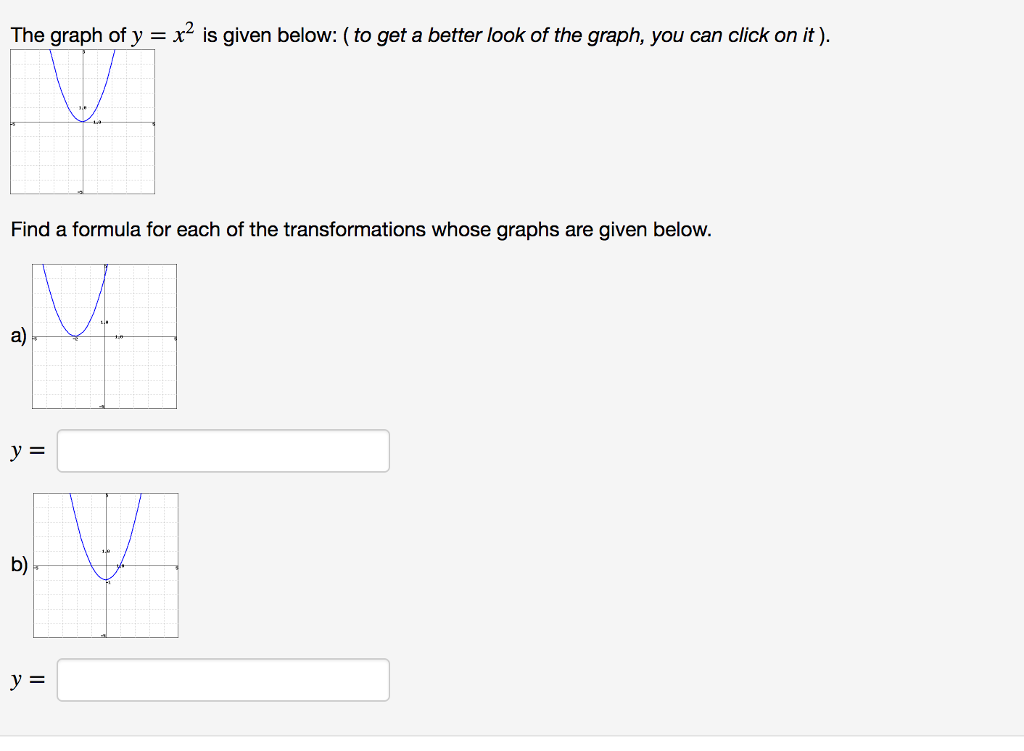Screen dimensions: 1024x751
Task: Click the italic hint about clicking the graph
Action: tap(586, 35)
